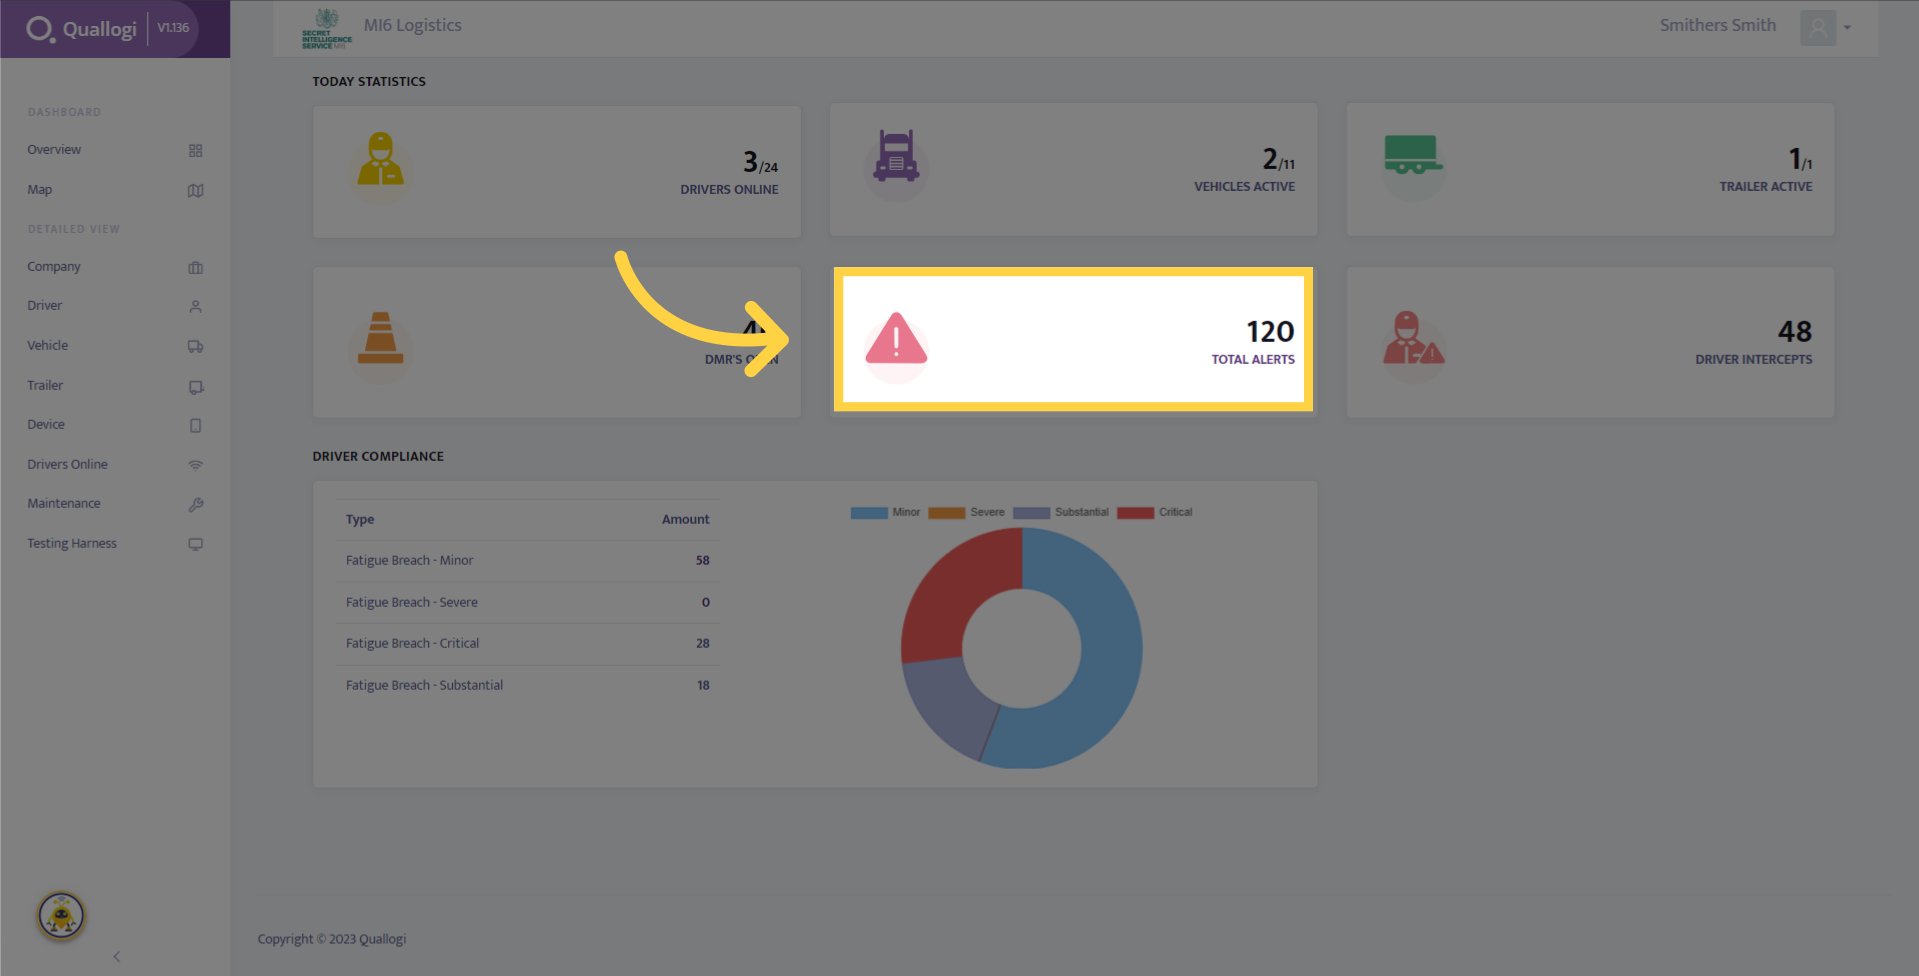Toggle Minor legend item in compliance chart
Image resolution: width=1919 pixels, height=976 pixels.
coord(885,513)
